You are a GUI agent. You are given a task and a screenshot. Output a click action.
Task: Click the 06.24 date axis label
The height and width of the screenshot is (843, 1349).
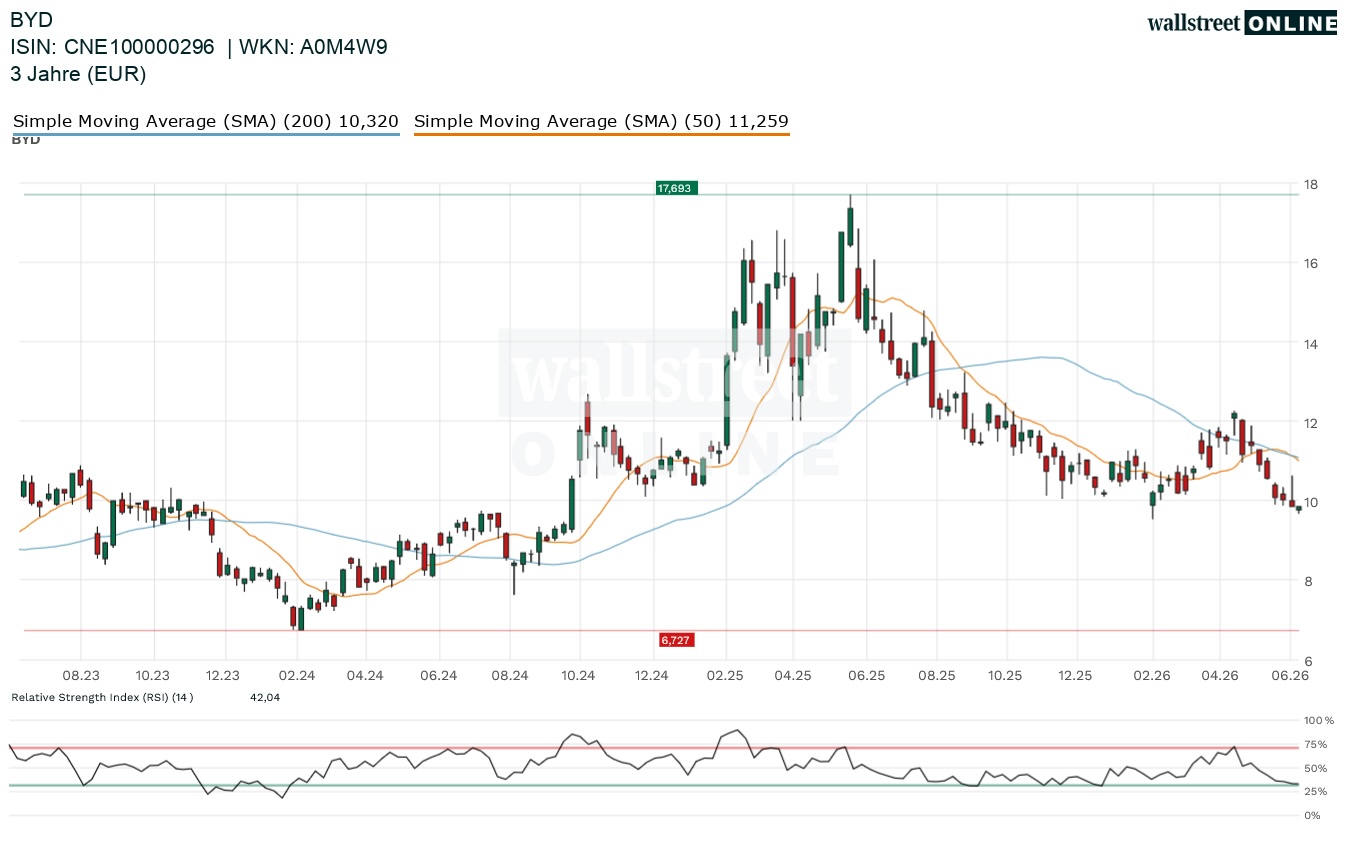tap(438, 675)
